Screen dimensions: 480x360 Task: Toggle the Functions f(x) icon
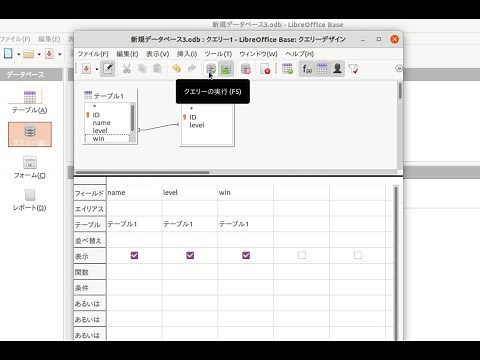pyautogui.click(x=307, y=69)
